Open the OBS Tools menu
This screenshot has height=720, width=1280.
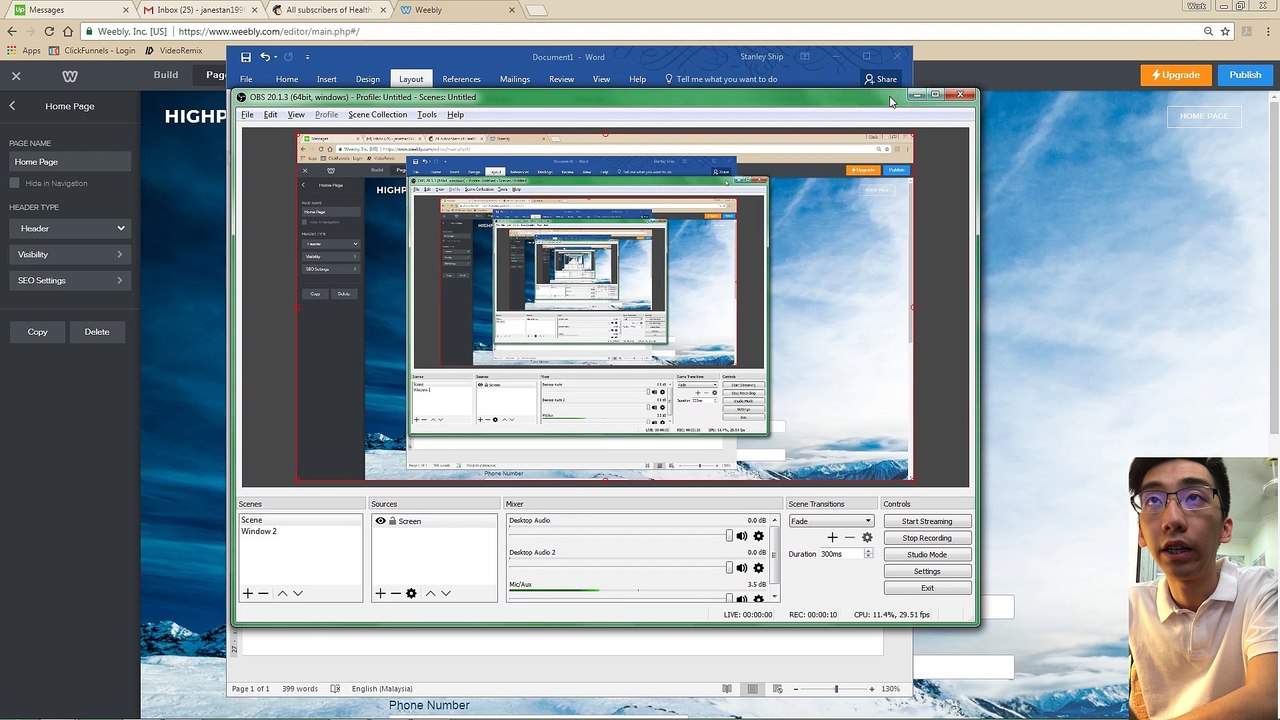[427, 115]
